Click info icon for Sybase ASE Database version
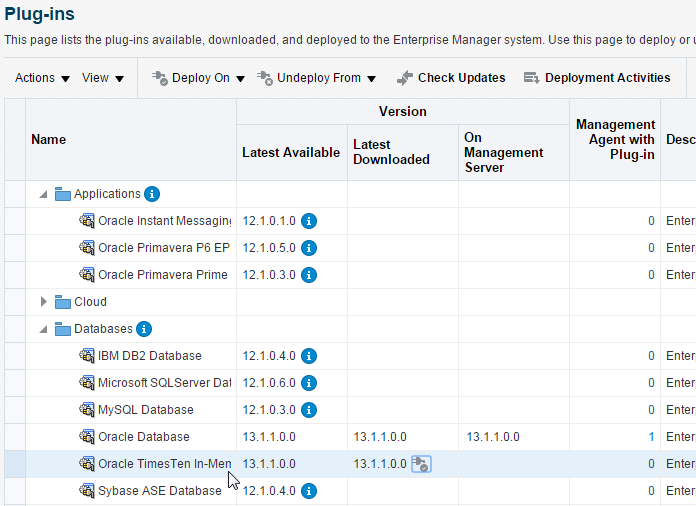This screenshot has width=696, height=506. click(x=309, y=491)
